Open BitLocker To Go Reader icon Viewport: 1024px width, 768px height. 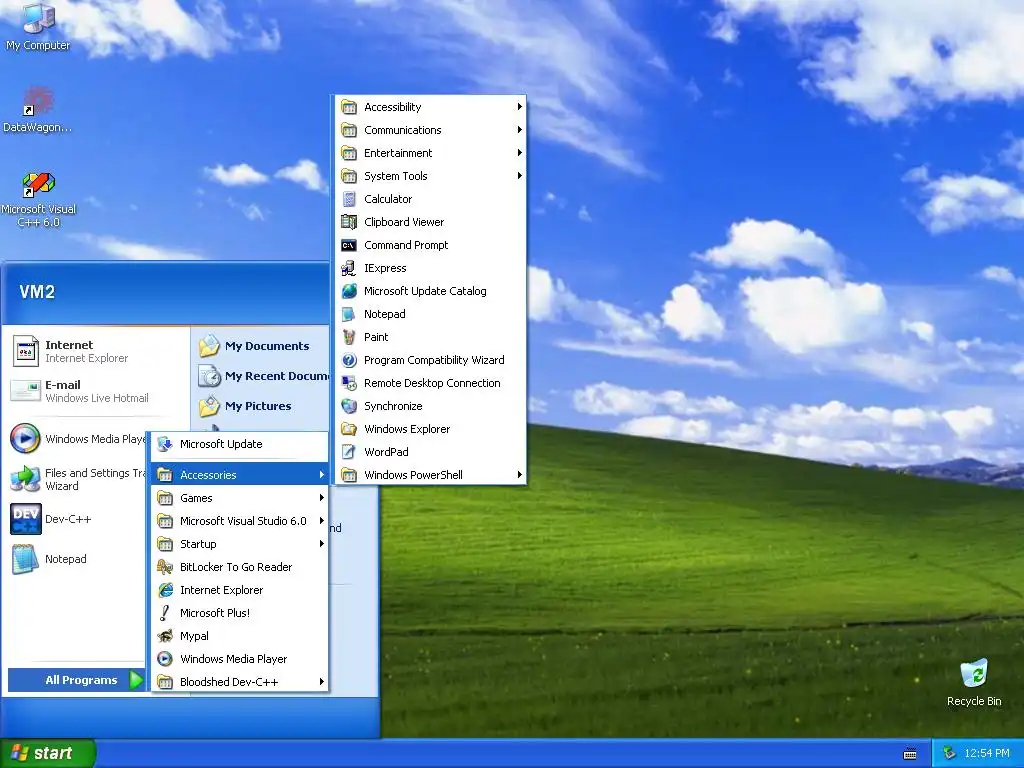click(x=165, y=567)
